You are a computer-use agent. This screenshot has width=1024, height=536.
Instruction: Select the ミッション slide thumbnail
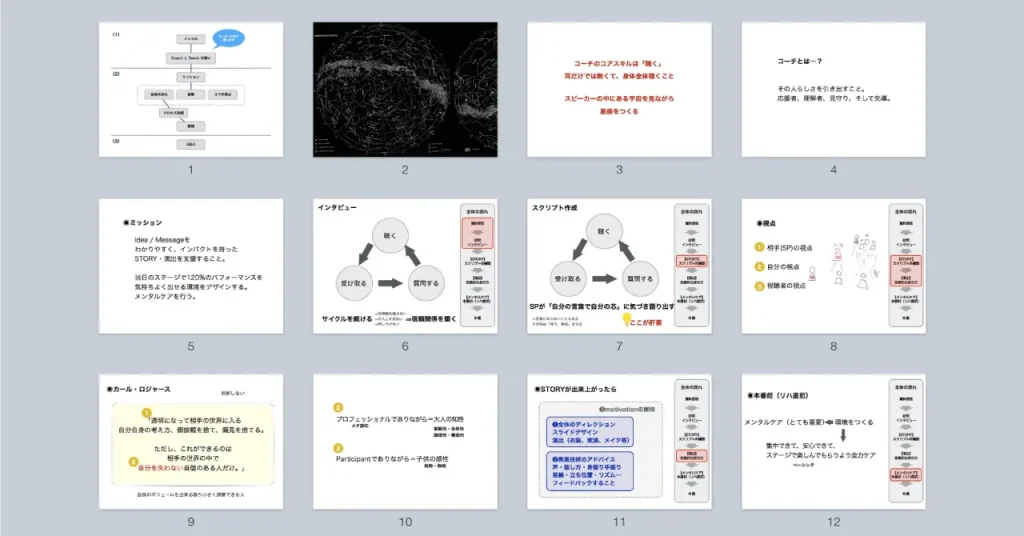pos(190,267)
